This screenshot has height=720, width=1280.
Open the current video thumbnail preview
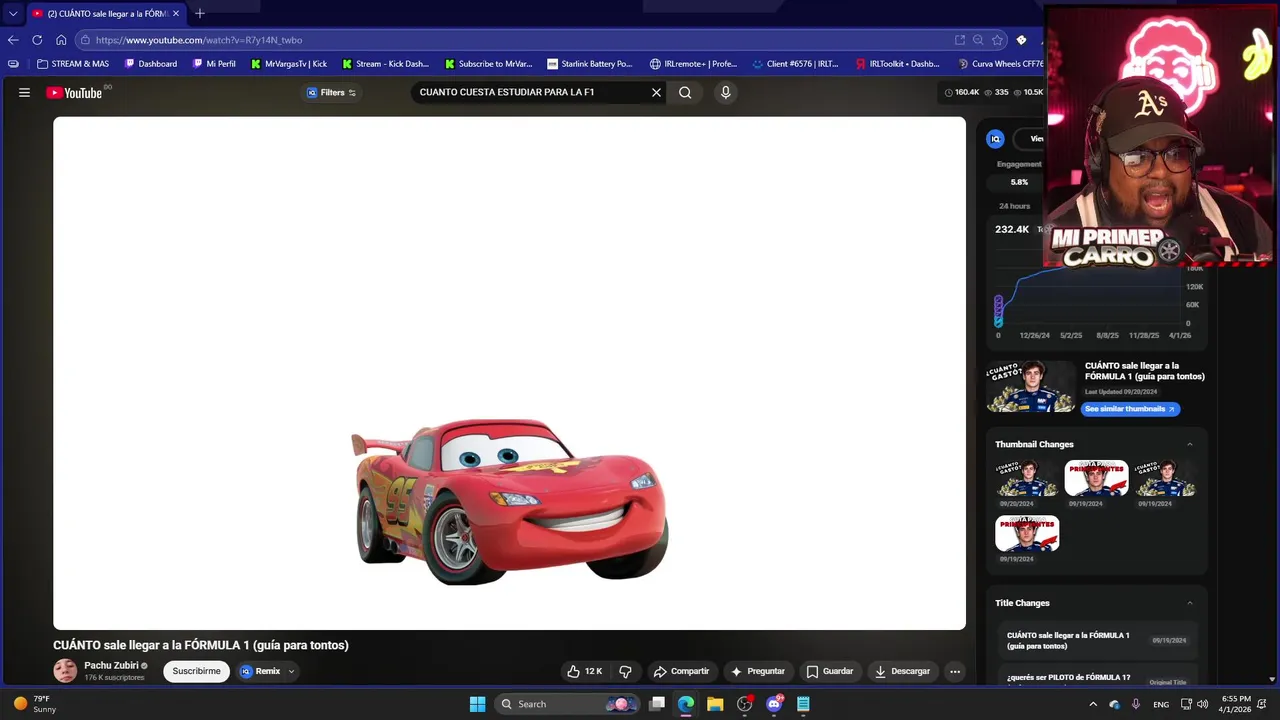click(1031, 386)
